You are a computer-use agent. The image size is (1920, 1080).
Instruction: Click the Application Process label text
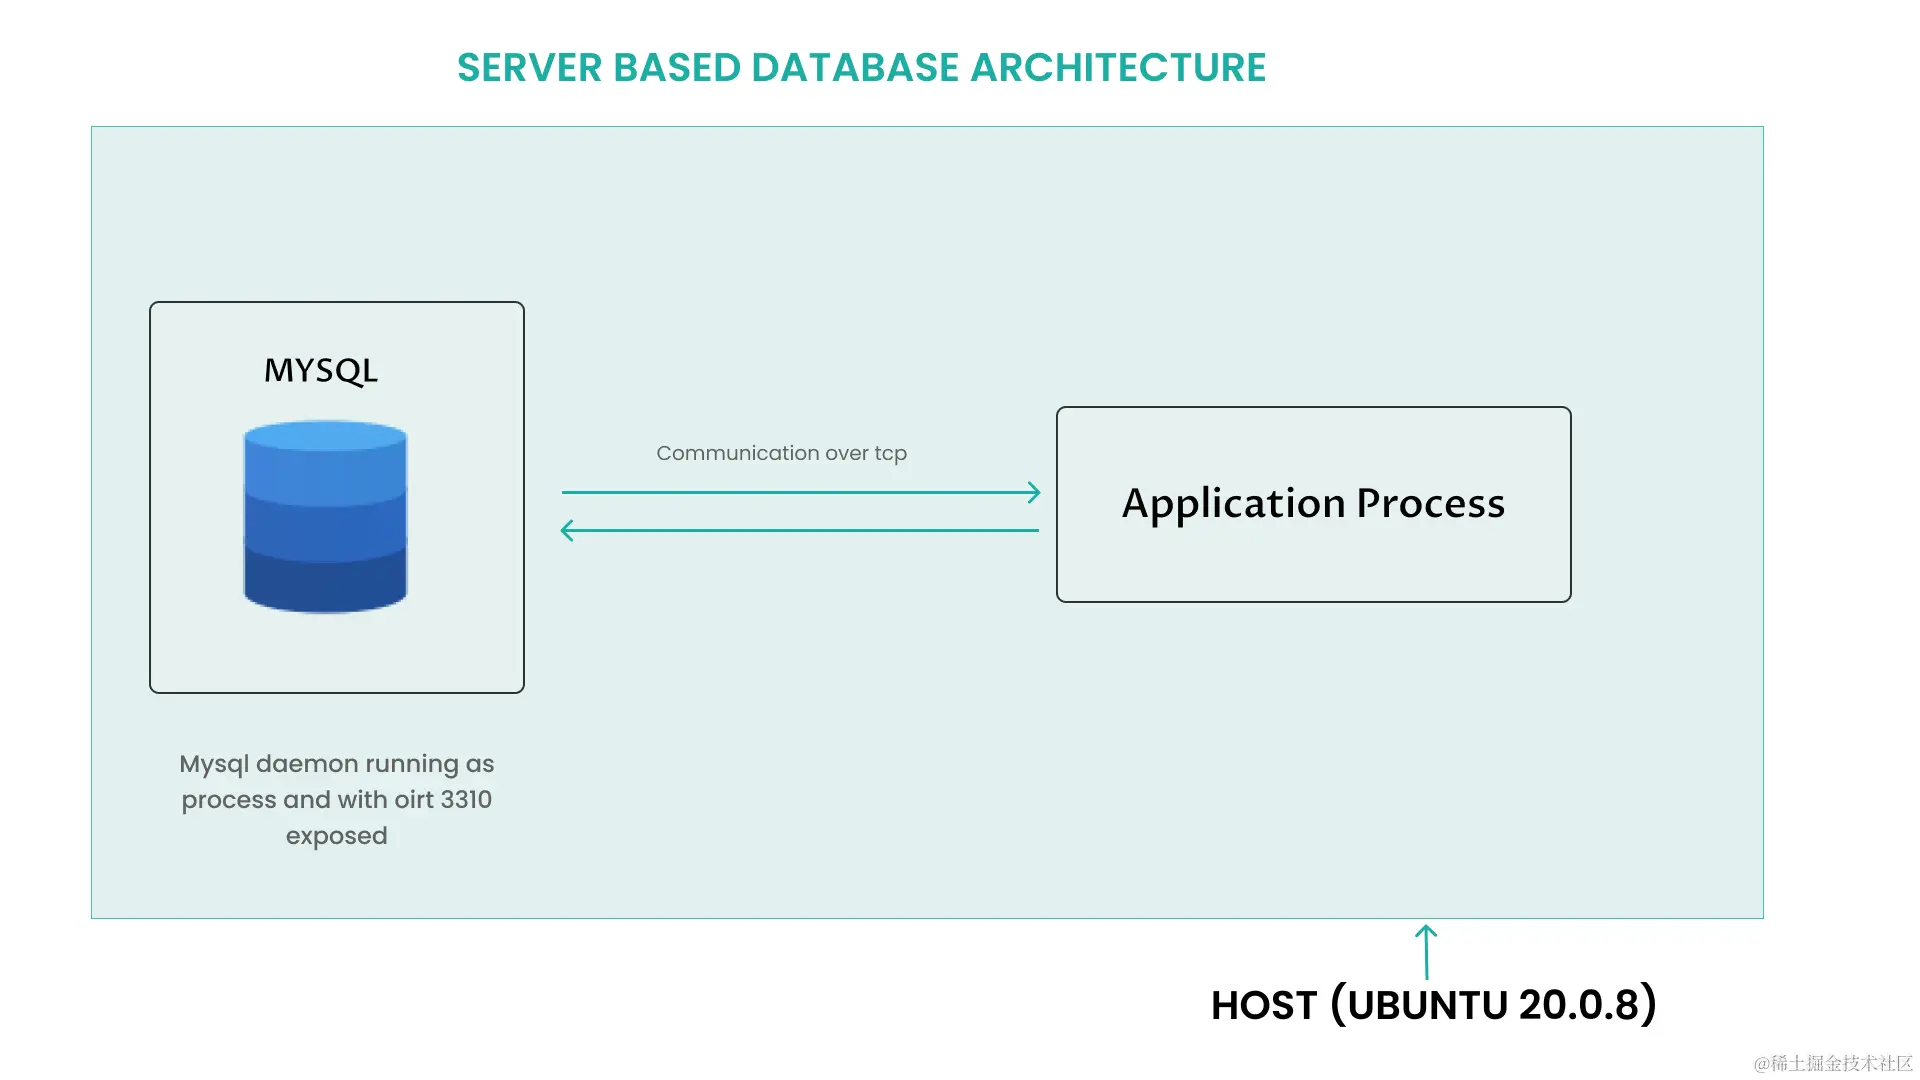point(1313,504)
